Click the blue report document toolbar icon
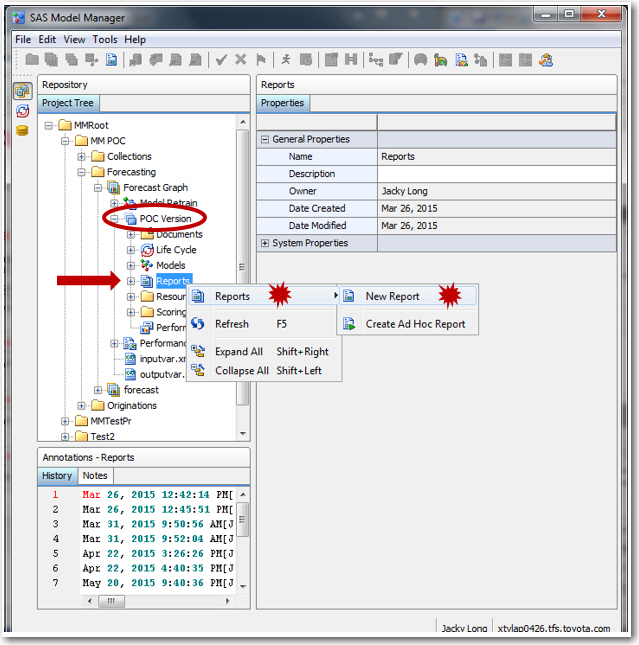Viewport: 639px width, 645px height. pyautogui.click(x=111, y=60)
